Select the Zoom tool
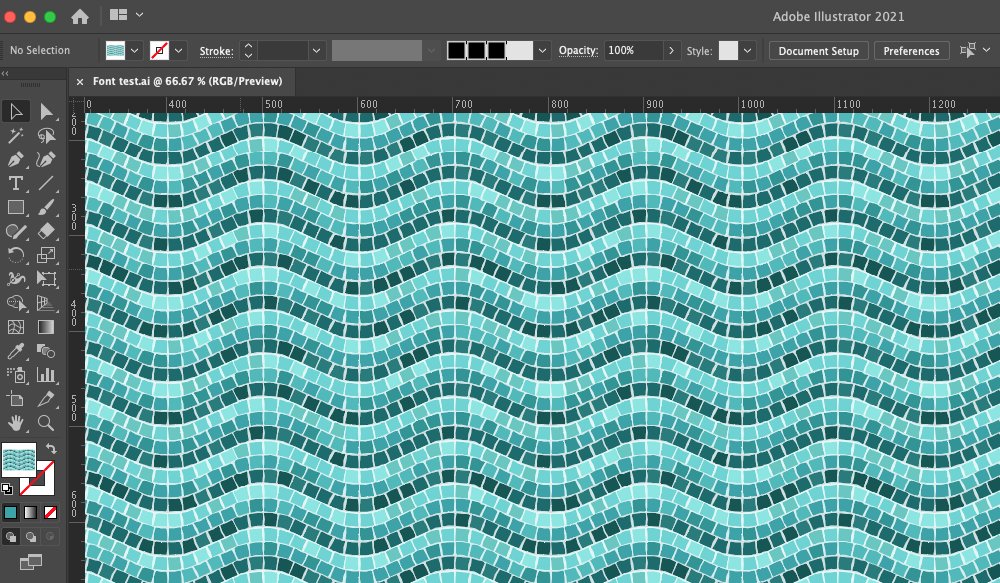The image size is (1000, 583). (45, 421)
